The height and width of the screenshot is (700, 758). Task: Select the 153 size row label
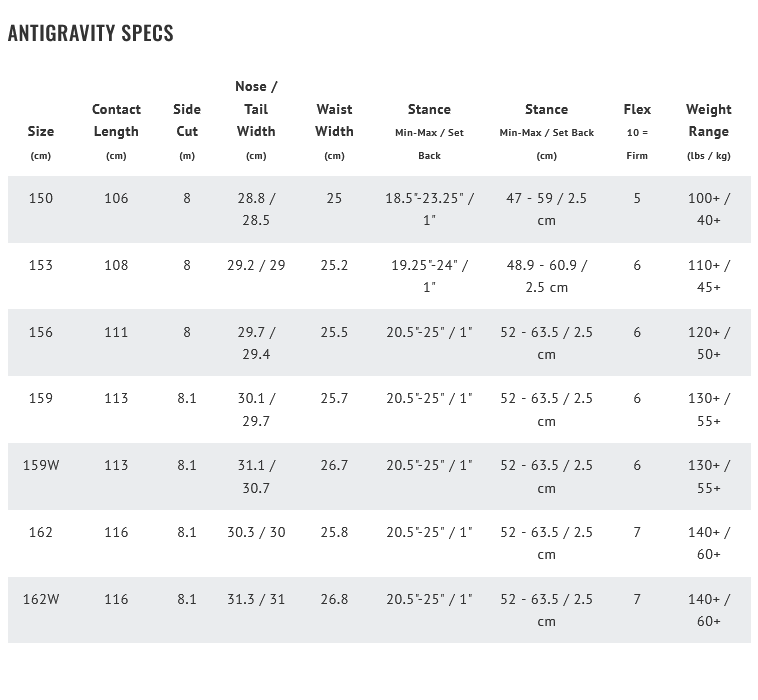[x=41, y=265]
